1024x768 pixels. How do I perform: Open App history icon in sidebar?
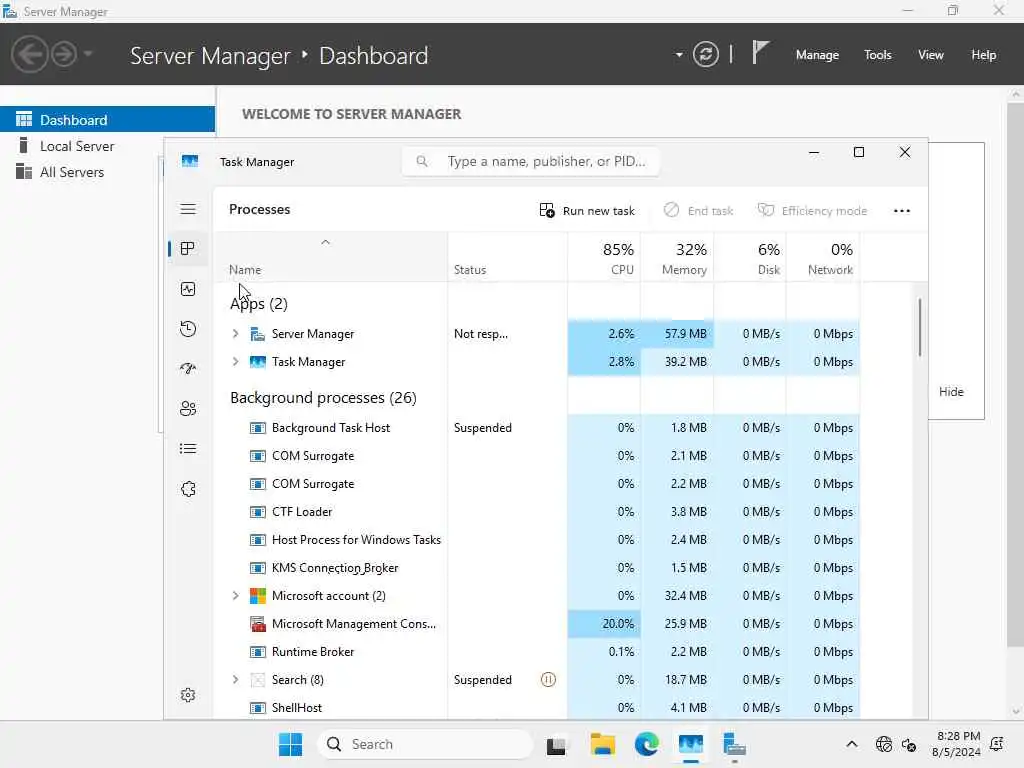[x=188, y=329]
